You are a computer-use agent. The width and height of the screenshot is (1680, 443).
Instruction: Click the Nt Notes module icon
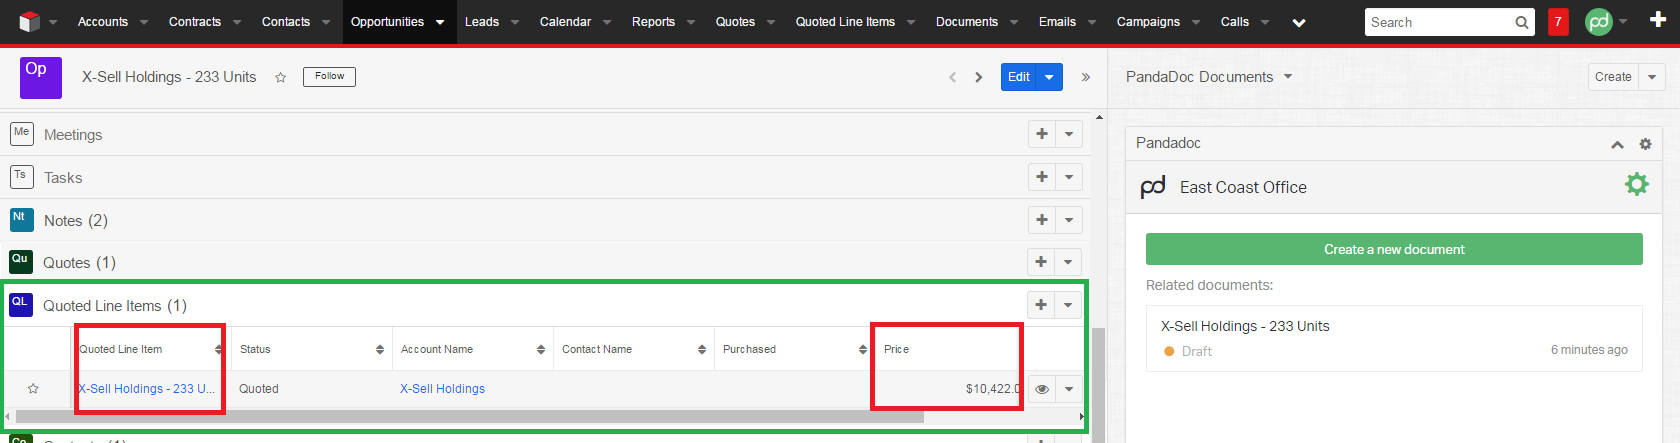[21, 219]
